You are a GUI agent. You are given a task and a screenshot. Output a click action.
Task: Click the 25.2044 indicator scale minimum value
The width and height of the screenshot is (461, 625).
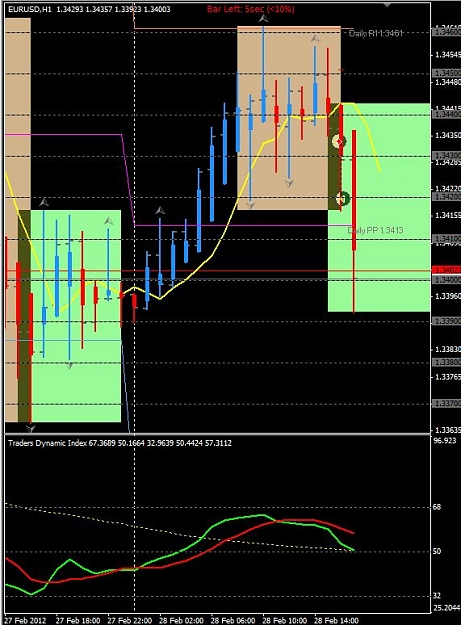pos(447,608)
